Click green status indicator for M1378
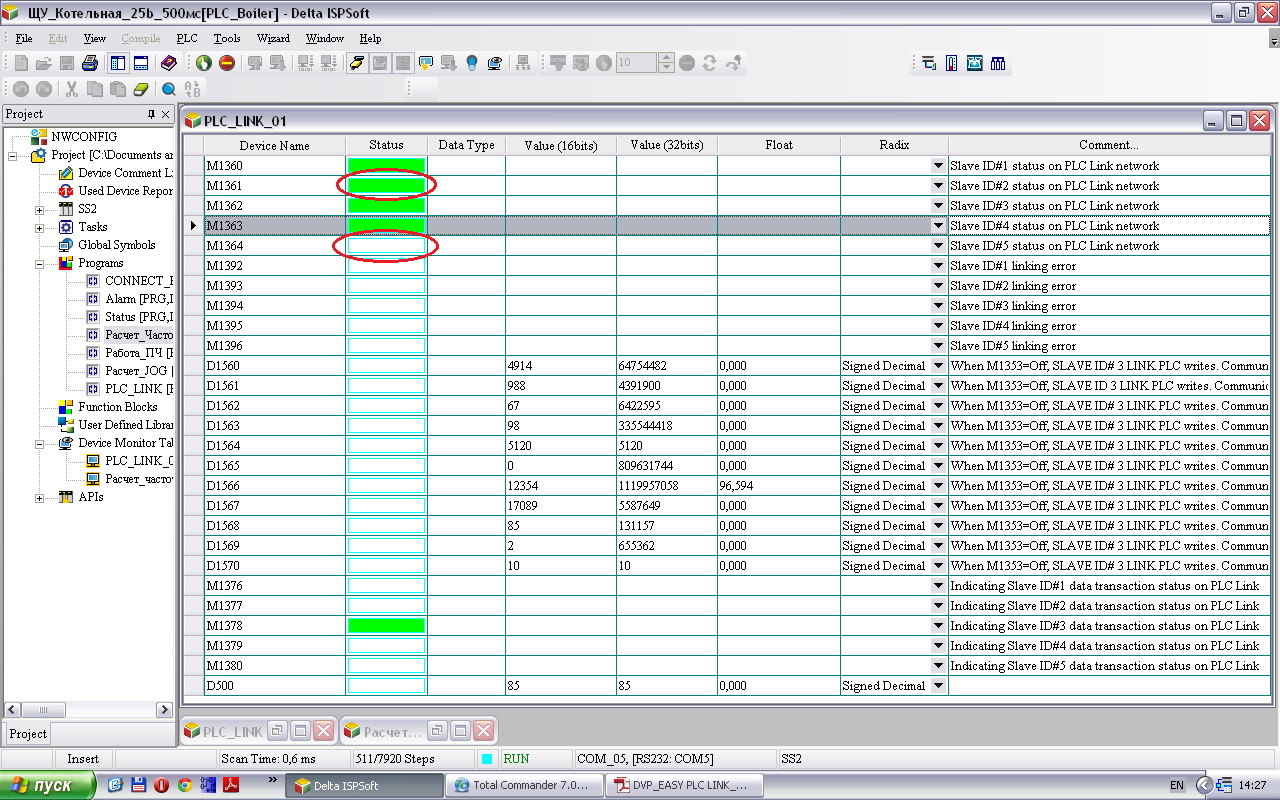The image size is (1280, 800). pyautogui.click(x=386, y=626)
